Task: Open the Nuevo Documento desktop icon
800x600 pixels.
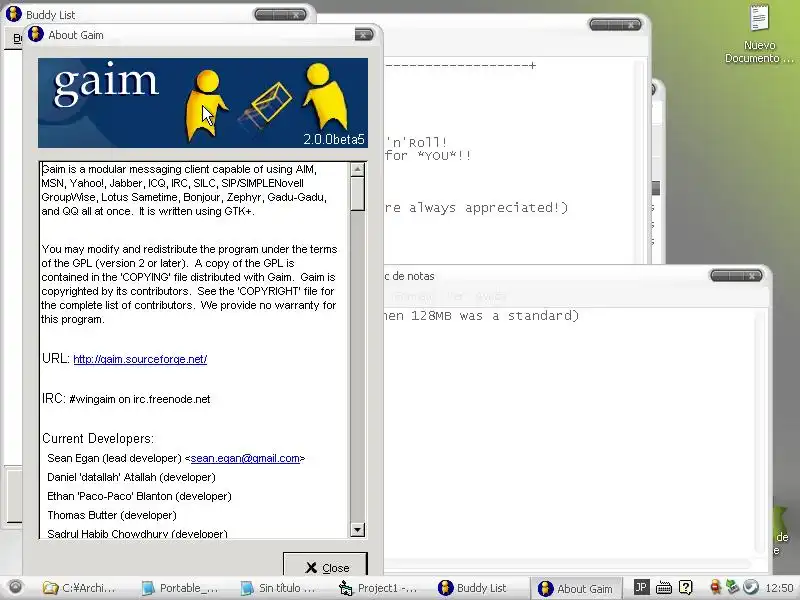Action: point(759,35)
